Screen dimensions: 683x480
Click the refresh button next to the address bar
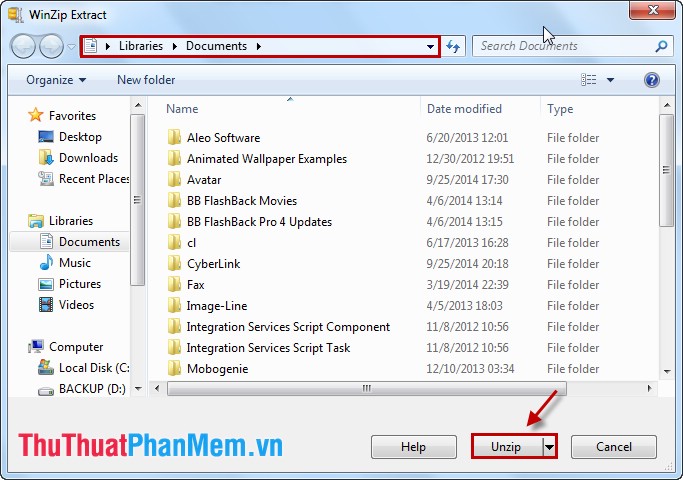point(453,46)
